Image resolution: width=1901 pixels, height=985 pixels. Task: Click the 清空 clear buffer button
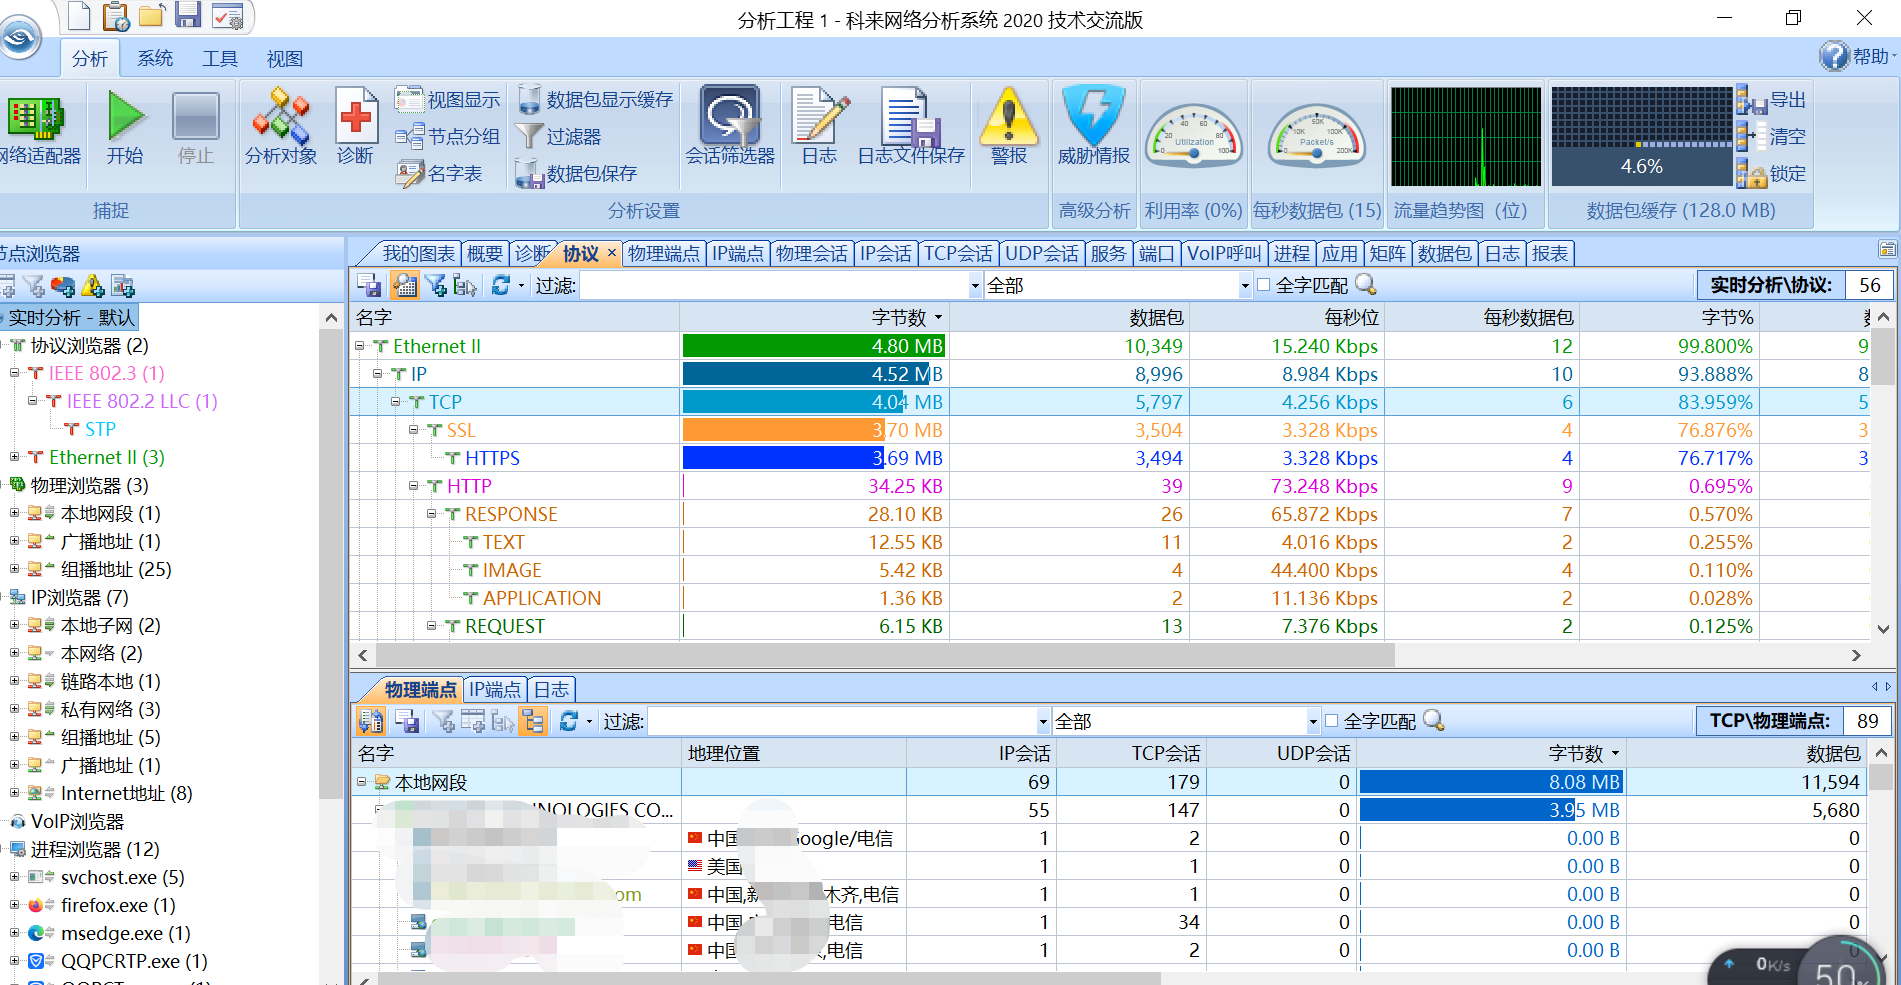click(x=1771, y=136)
